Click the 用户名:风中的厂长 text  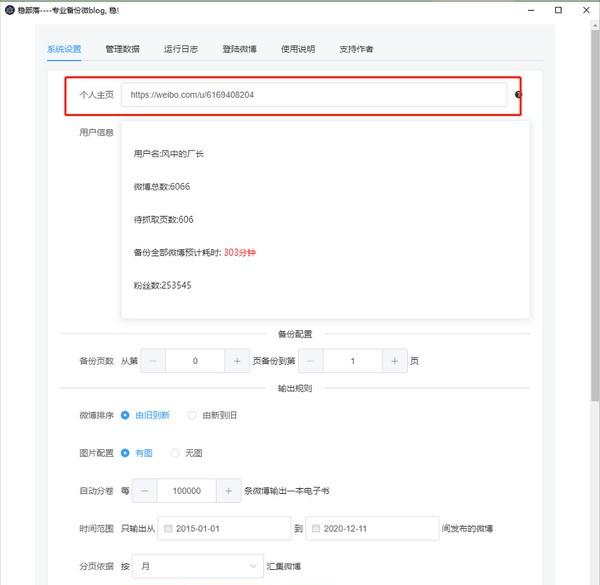(169, 153)
